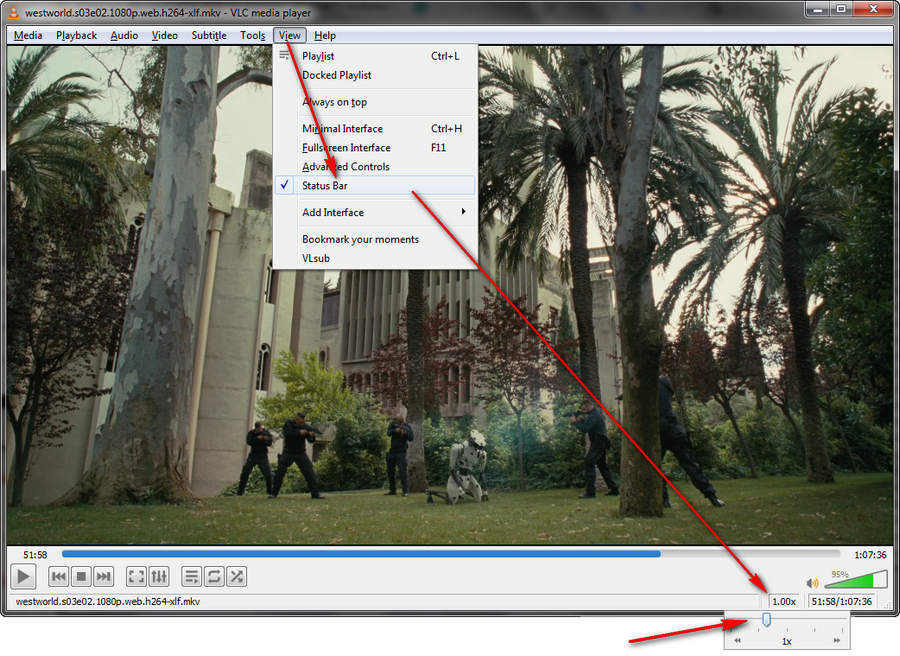Toggle shuffle random playback icon
Screen dimensions: 900x656
tap(236, 576)
